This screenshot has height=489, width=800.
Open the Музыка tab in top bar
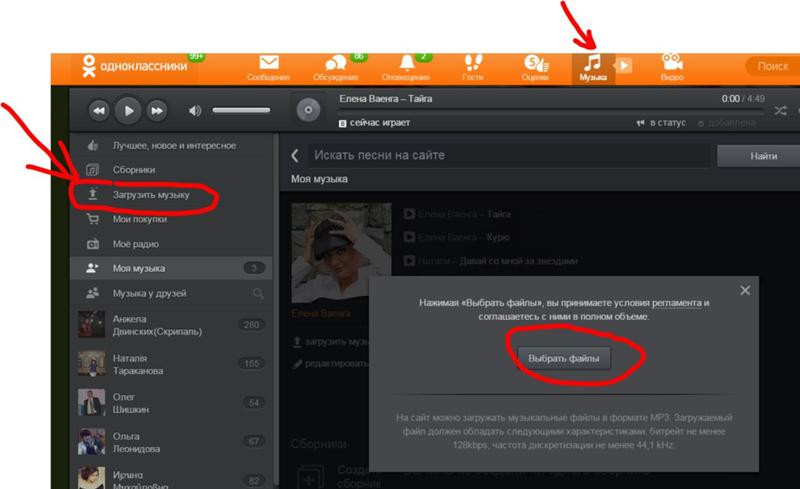click(593, 68)
